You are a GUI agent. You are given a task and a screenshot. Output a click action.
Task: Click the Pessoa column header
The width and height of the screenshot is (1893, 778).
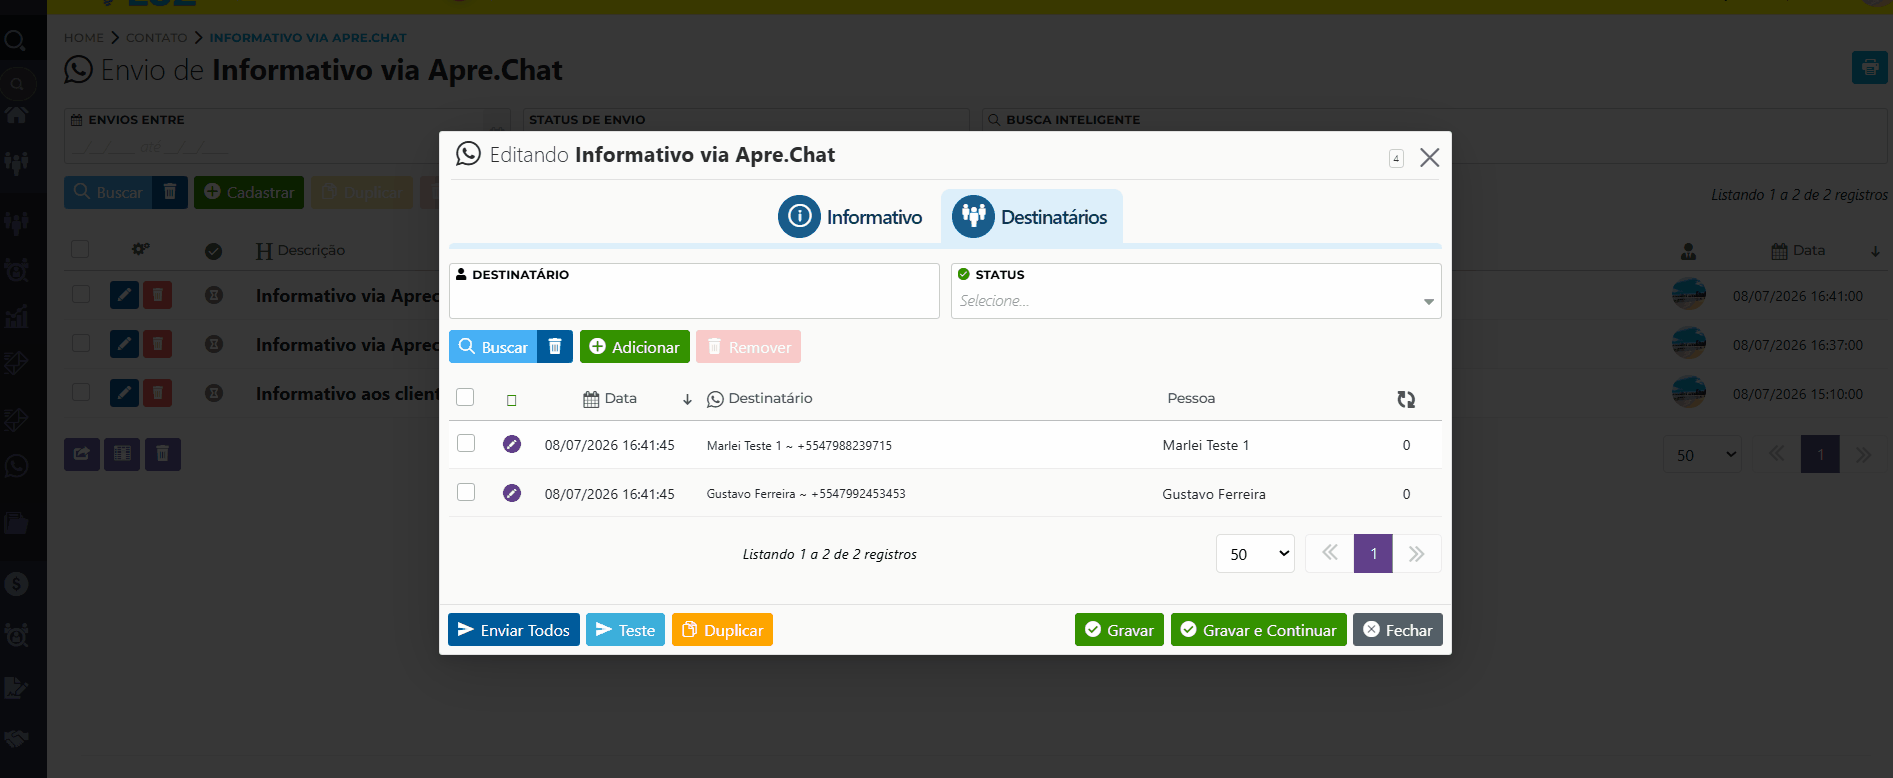coord(1191,398)
